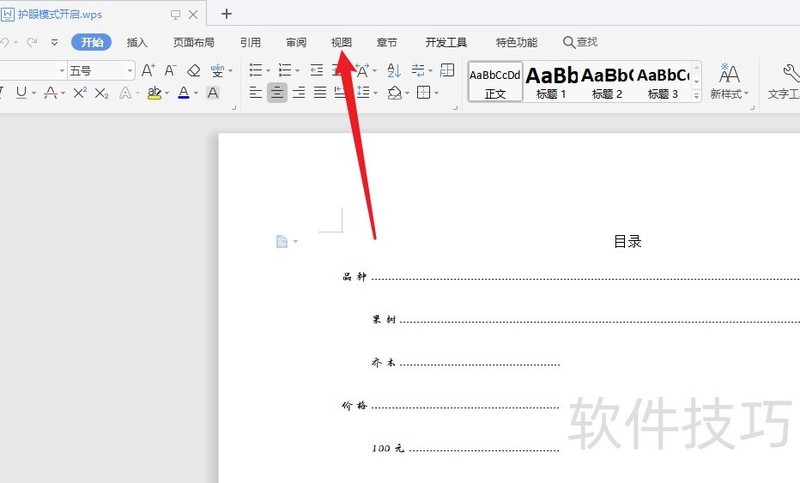Click the sort A-Z icon
This screenshot has width=800, height=483.
pyautogui.click(x=394, y=70)
